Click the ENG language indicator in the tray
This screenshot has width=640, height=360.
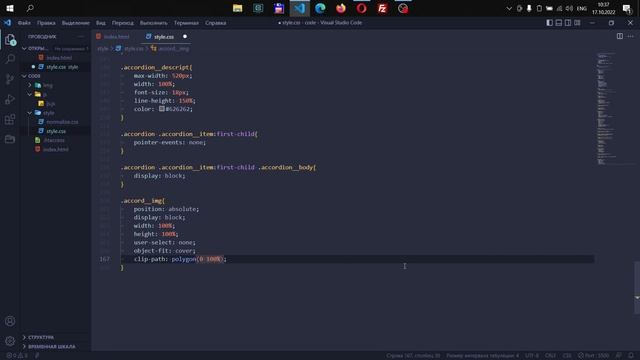click(x=582, y=8)
